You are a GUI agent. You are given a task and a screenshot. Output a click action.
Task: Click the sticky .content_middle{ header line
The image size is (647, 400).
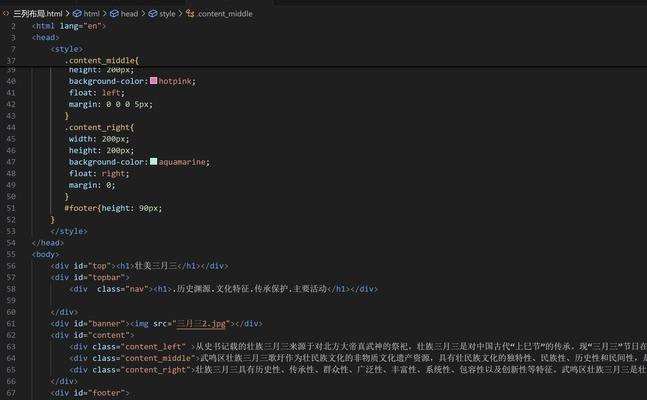tap(102, 60)
